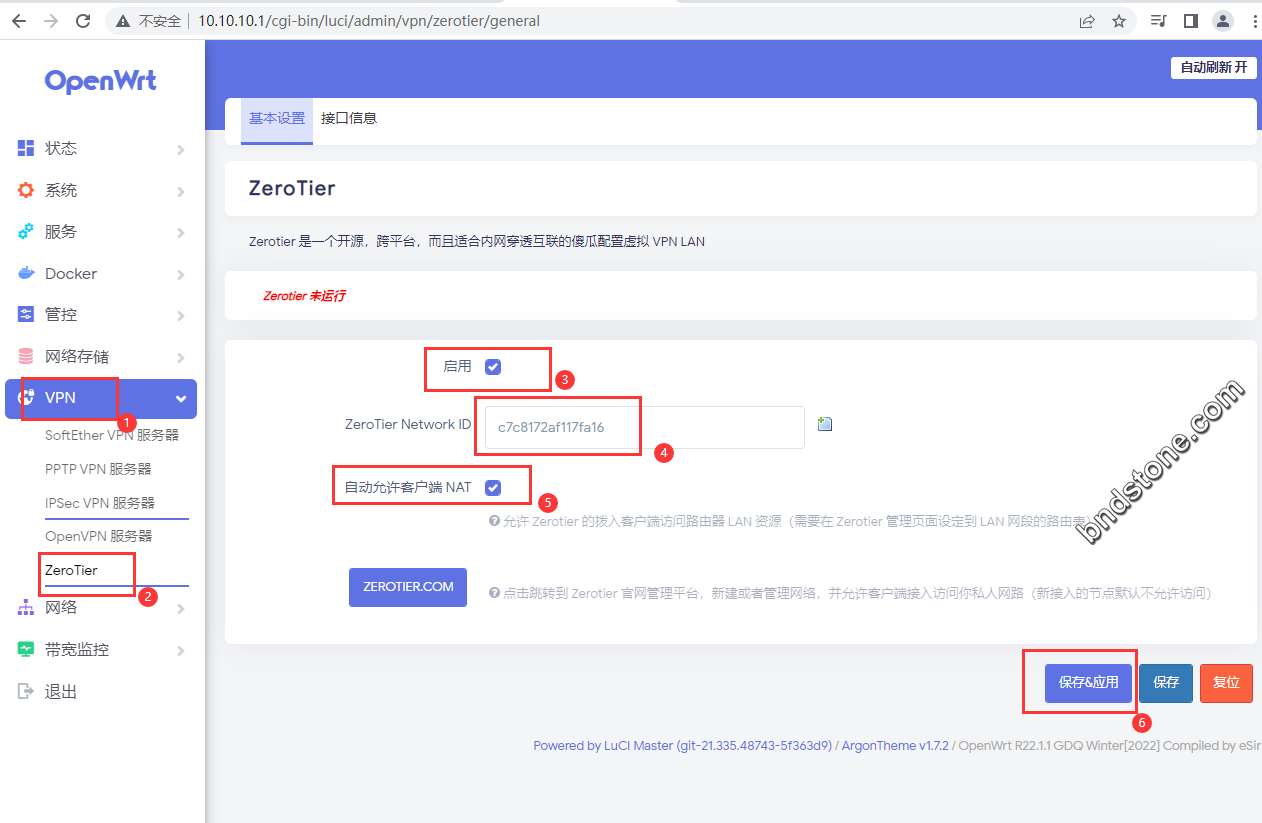Click the blue 保存 button
Screen dimensions: 1262x823
coord(1166,683)
